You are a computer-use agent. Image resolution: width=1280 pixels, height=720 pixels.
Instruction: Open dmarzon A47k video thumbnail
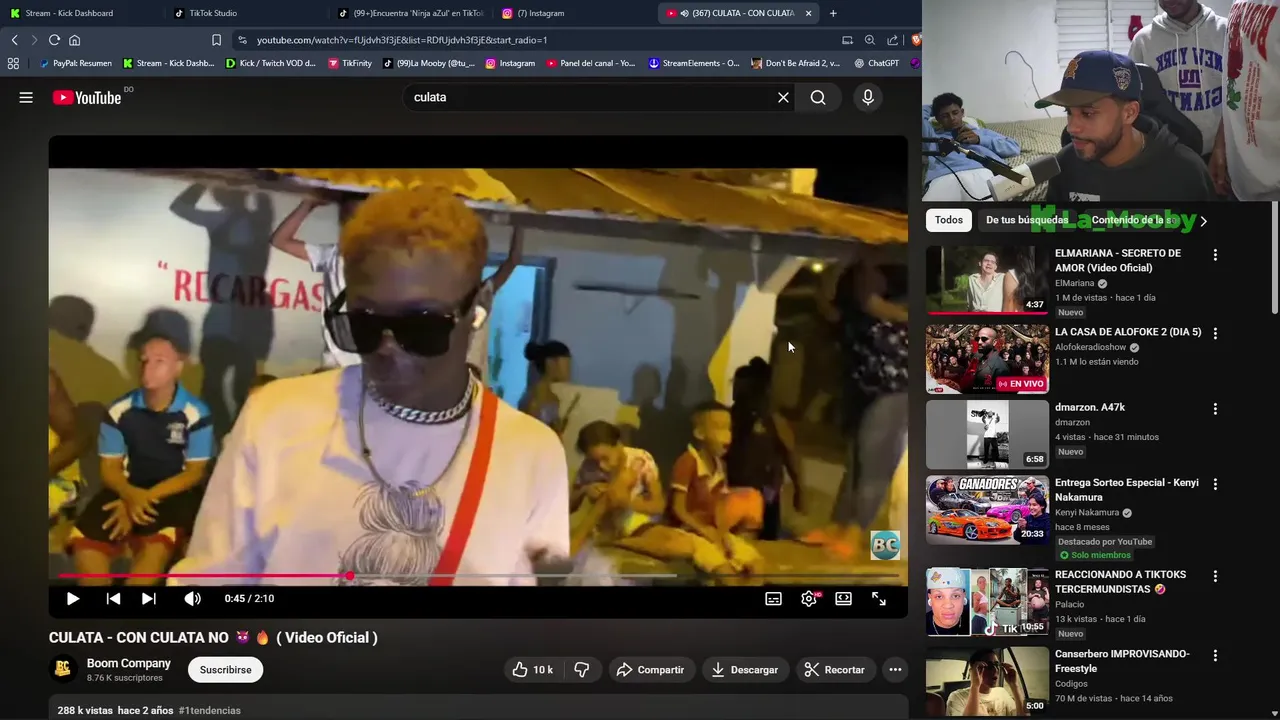987,435
